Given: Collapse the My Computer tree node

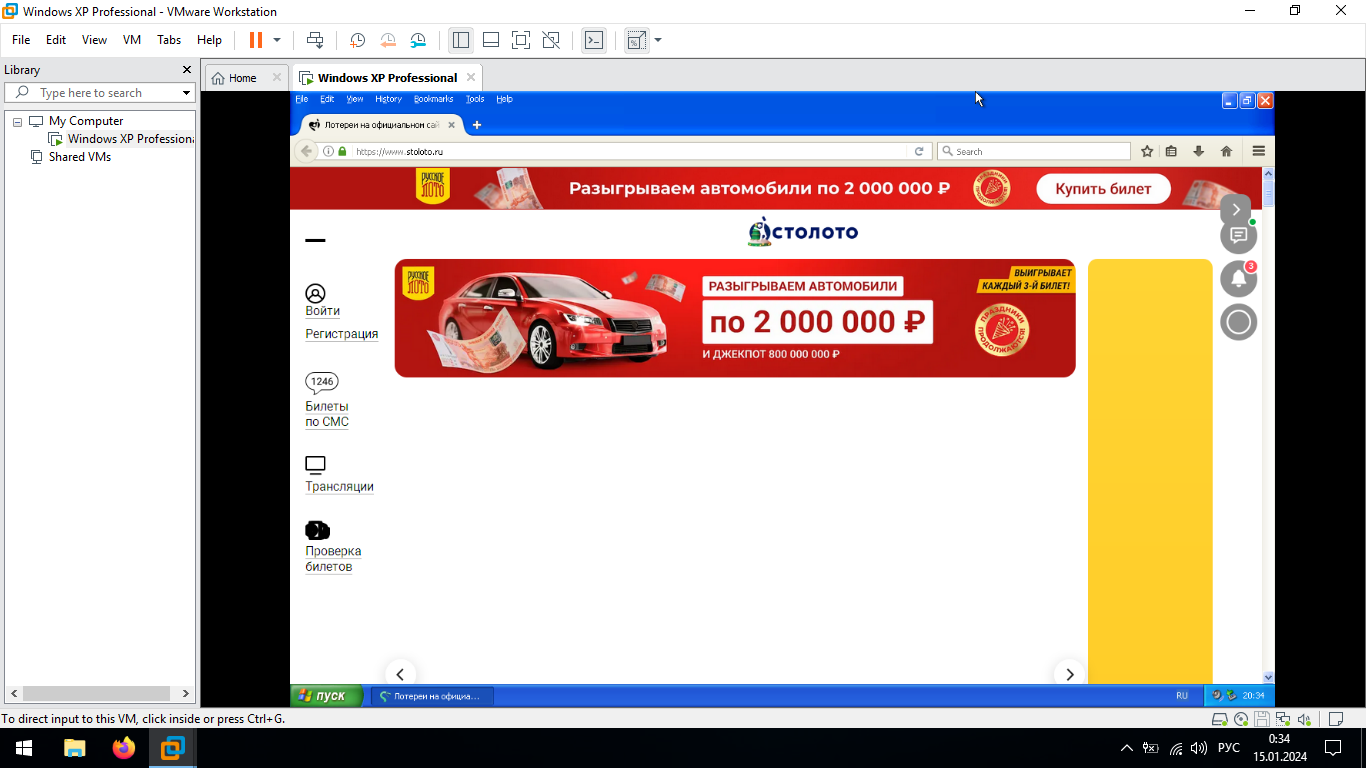Looking at the screenshot, I should click(17, 121).
